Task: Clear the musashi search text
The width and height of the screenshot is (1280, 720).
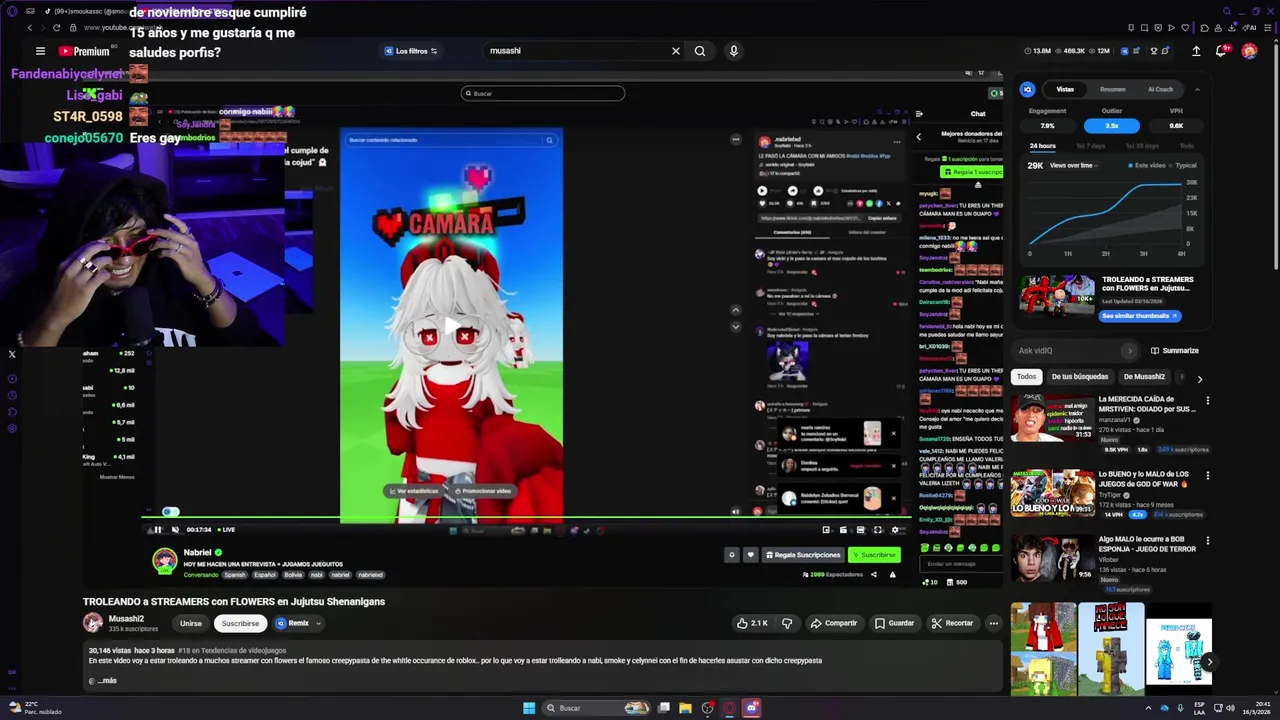Action: pos(675,51)
